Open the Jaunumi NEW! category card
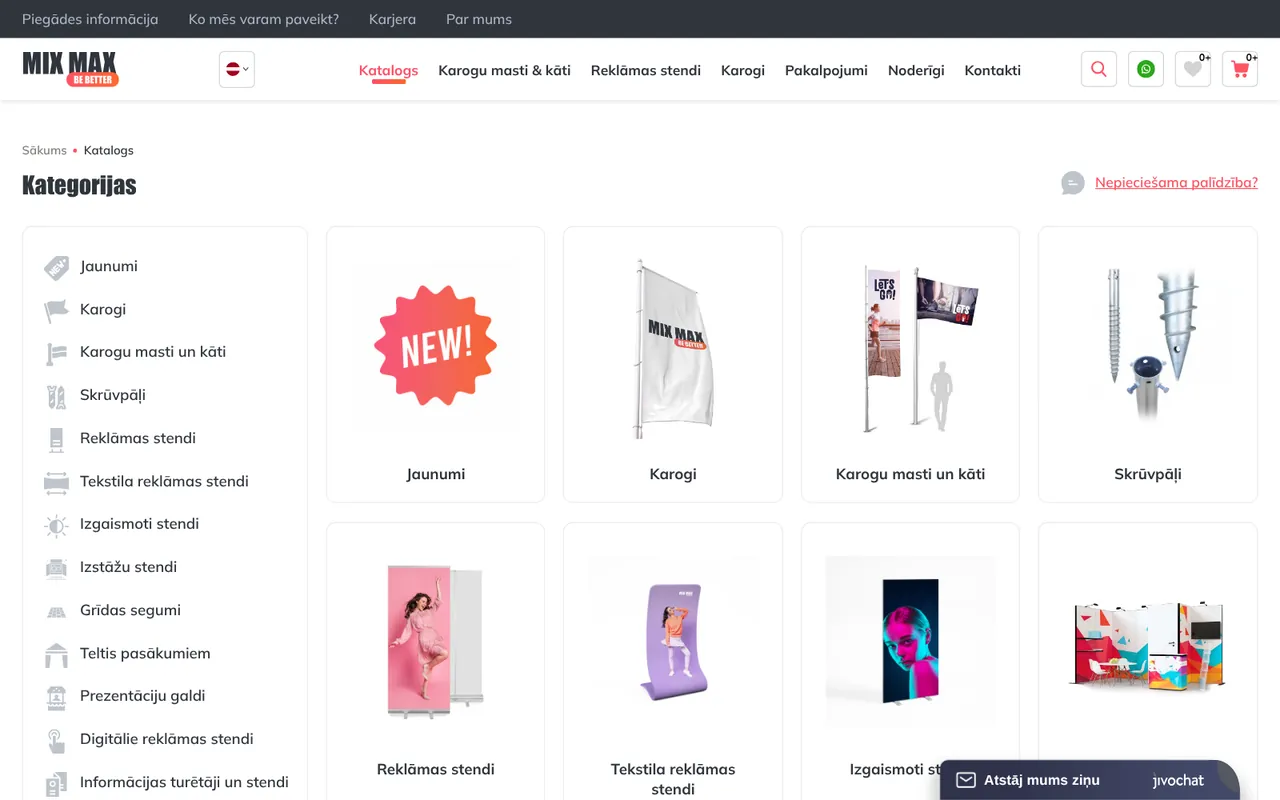Screen dimensions: 1280x800 click(x=436, y=364)
